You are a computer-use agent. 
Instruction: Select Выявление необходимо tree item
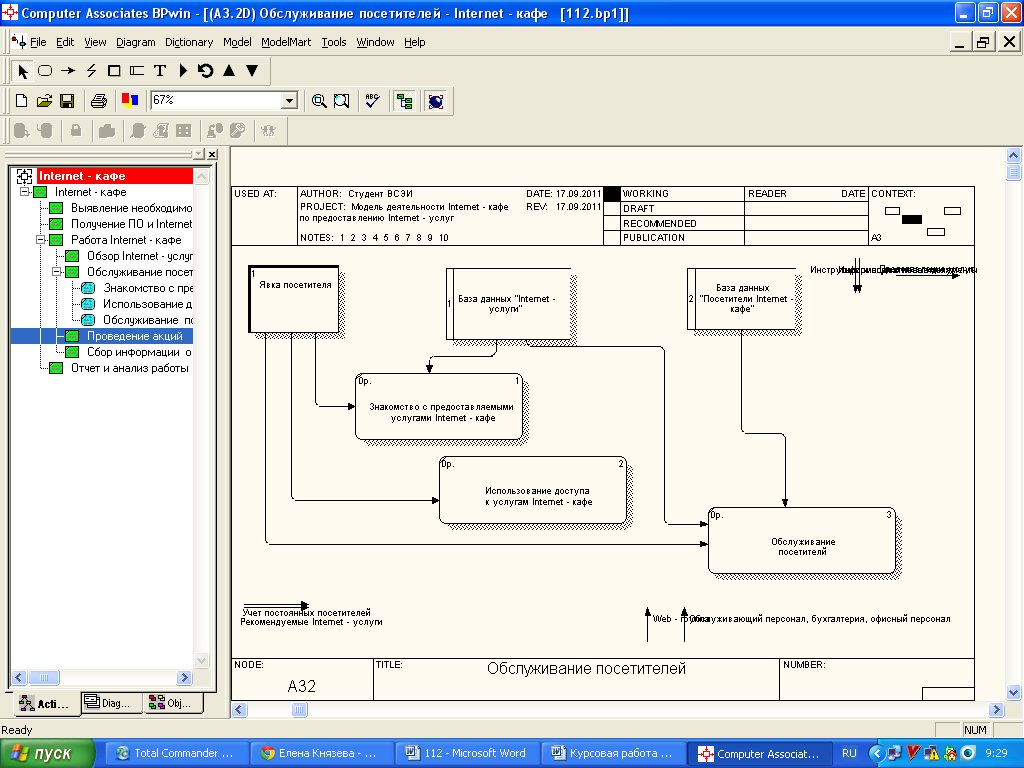pyautogui.click(x=131, y=208)
